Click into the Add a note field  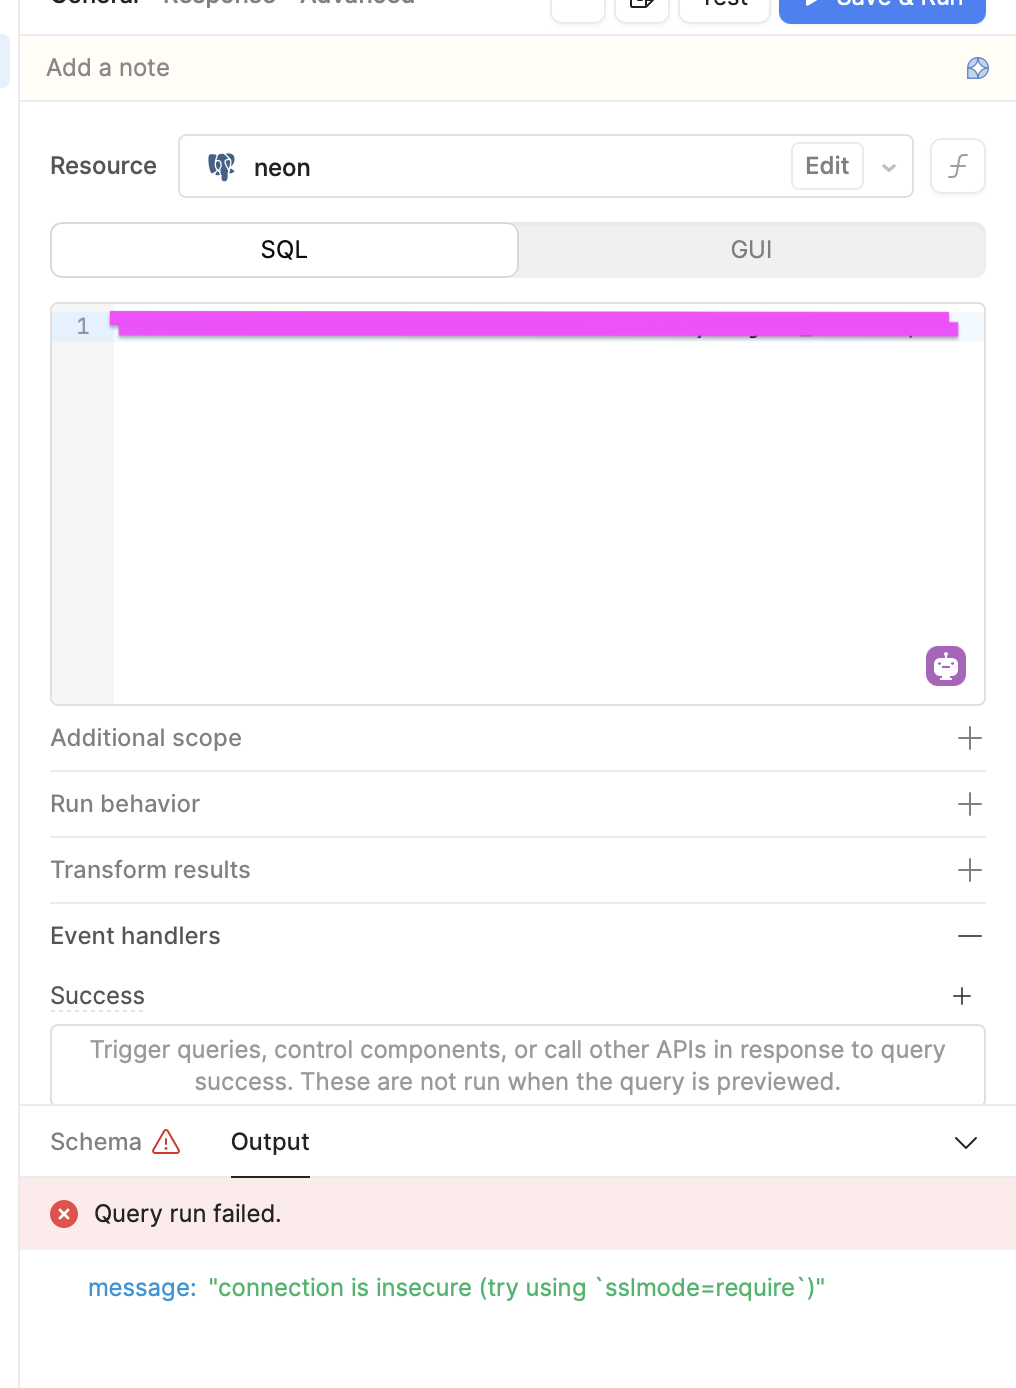tap(490, 68)
